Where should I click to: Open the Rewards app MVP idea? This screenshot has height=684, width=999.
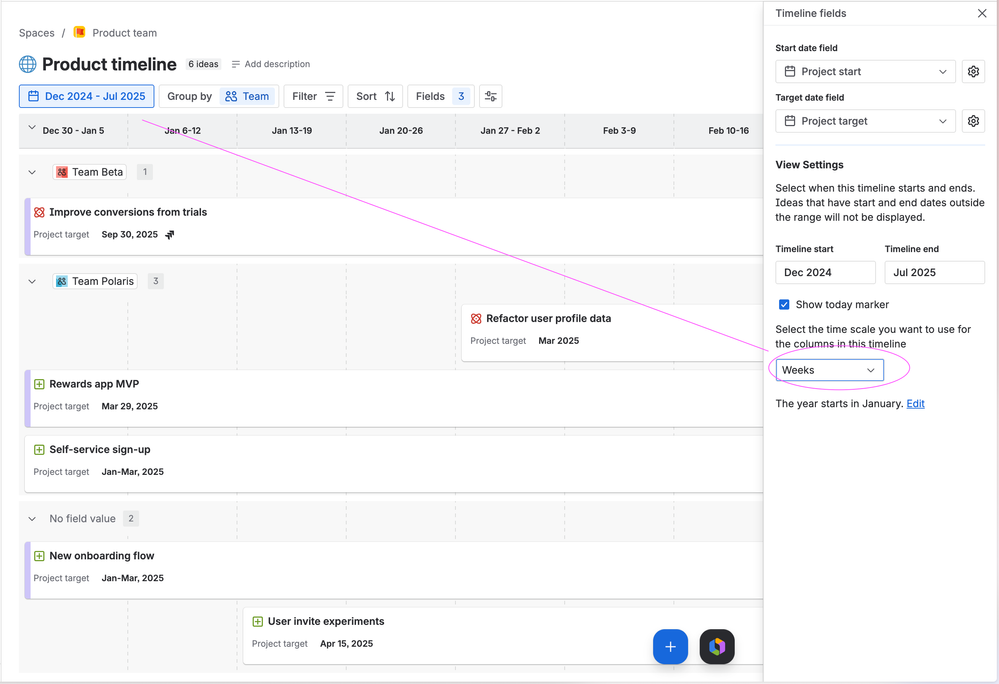point(94,384)
